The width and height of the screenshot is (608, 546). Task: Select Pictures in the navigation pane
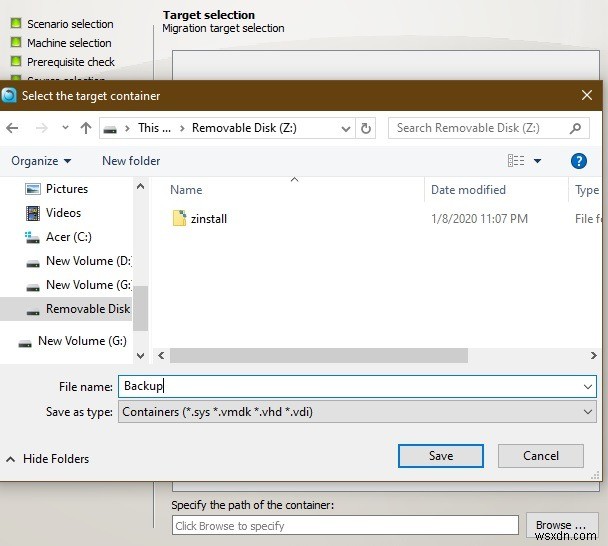tap(67, 189)
